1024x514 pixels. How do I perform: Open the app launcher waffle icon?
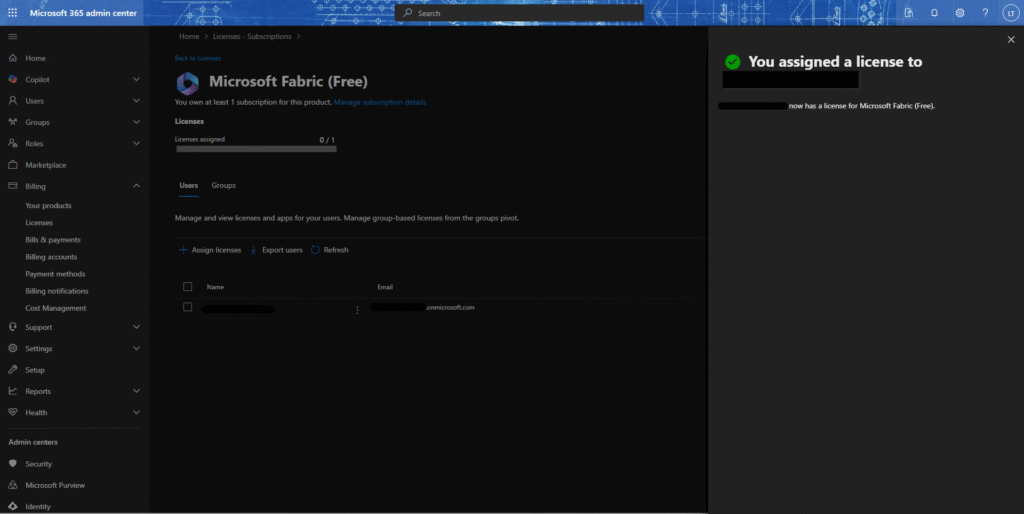click(13, 12)
